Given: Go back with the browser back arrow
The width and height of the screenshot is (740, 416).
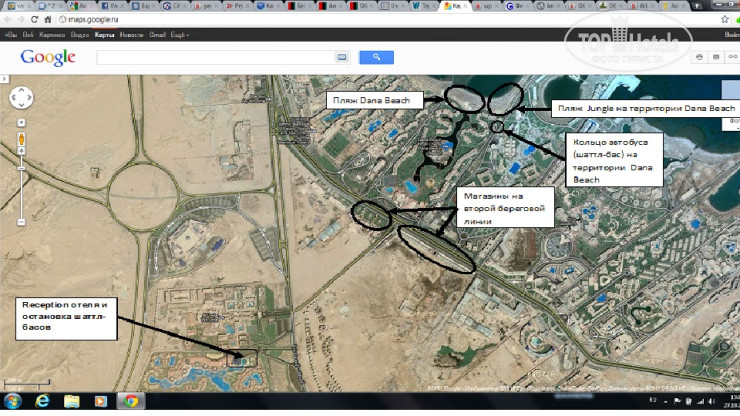Looking at the screenshot, I should (7, 20).
